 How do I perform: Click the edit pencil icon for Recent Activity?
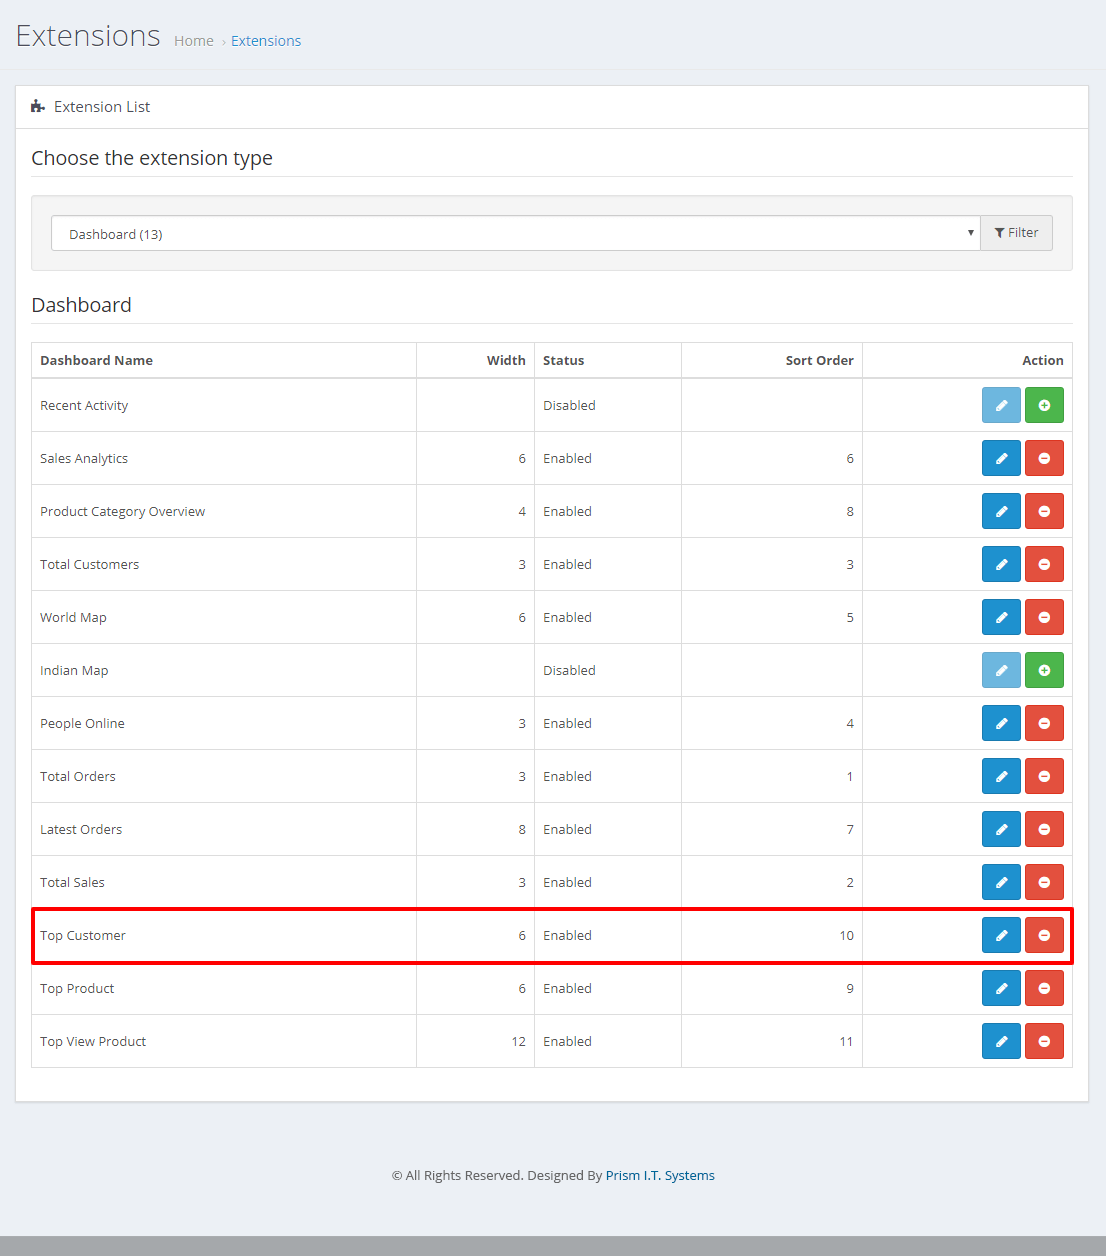tap(1001, 405)
